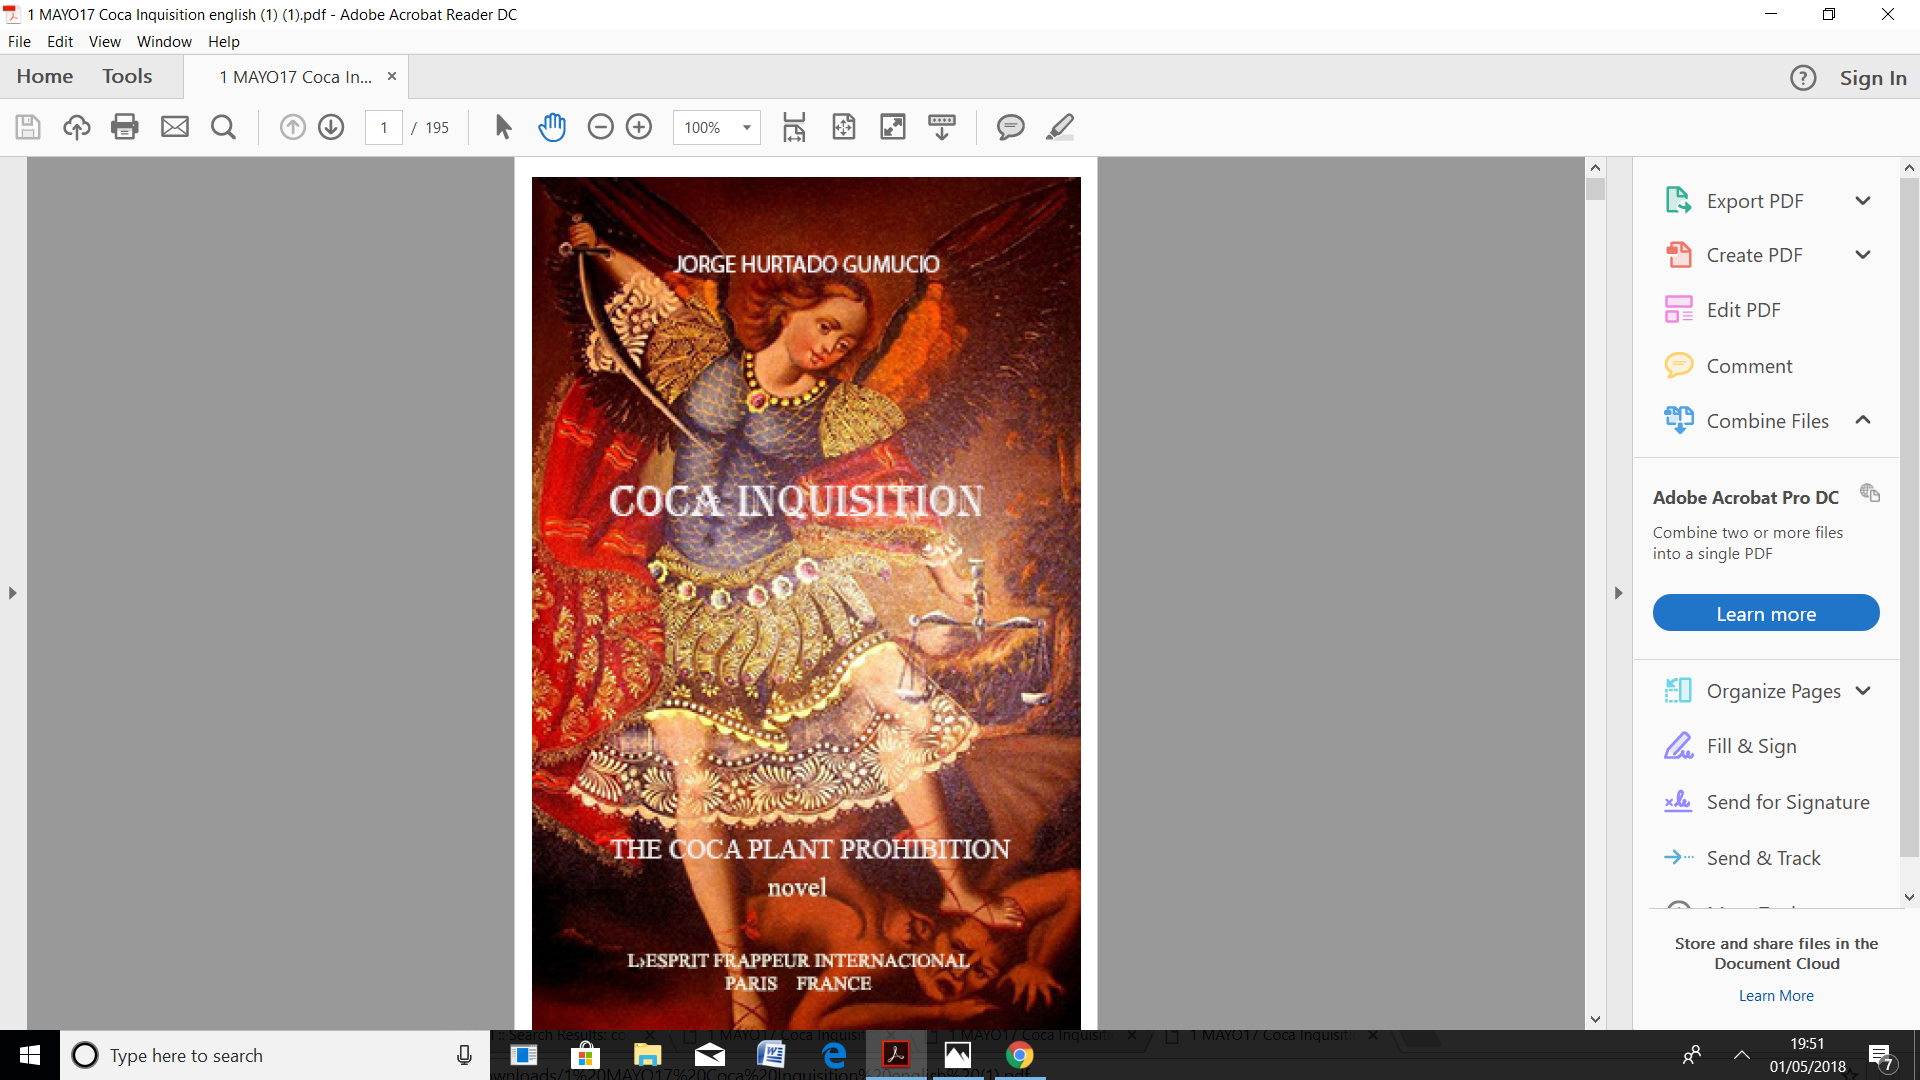The width and height of the screenshot is (1920, 1080).
Task: Send file by email envelope icon
Action: click(175, 127)
